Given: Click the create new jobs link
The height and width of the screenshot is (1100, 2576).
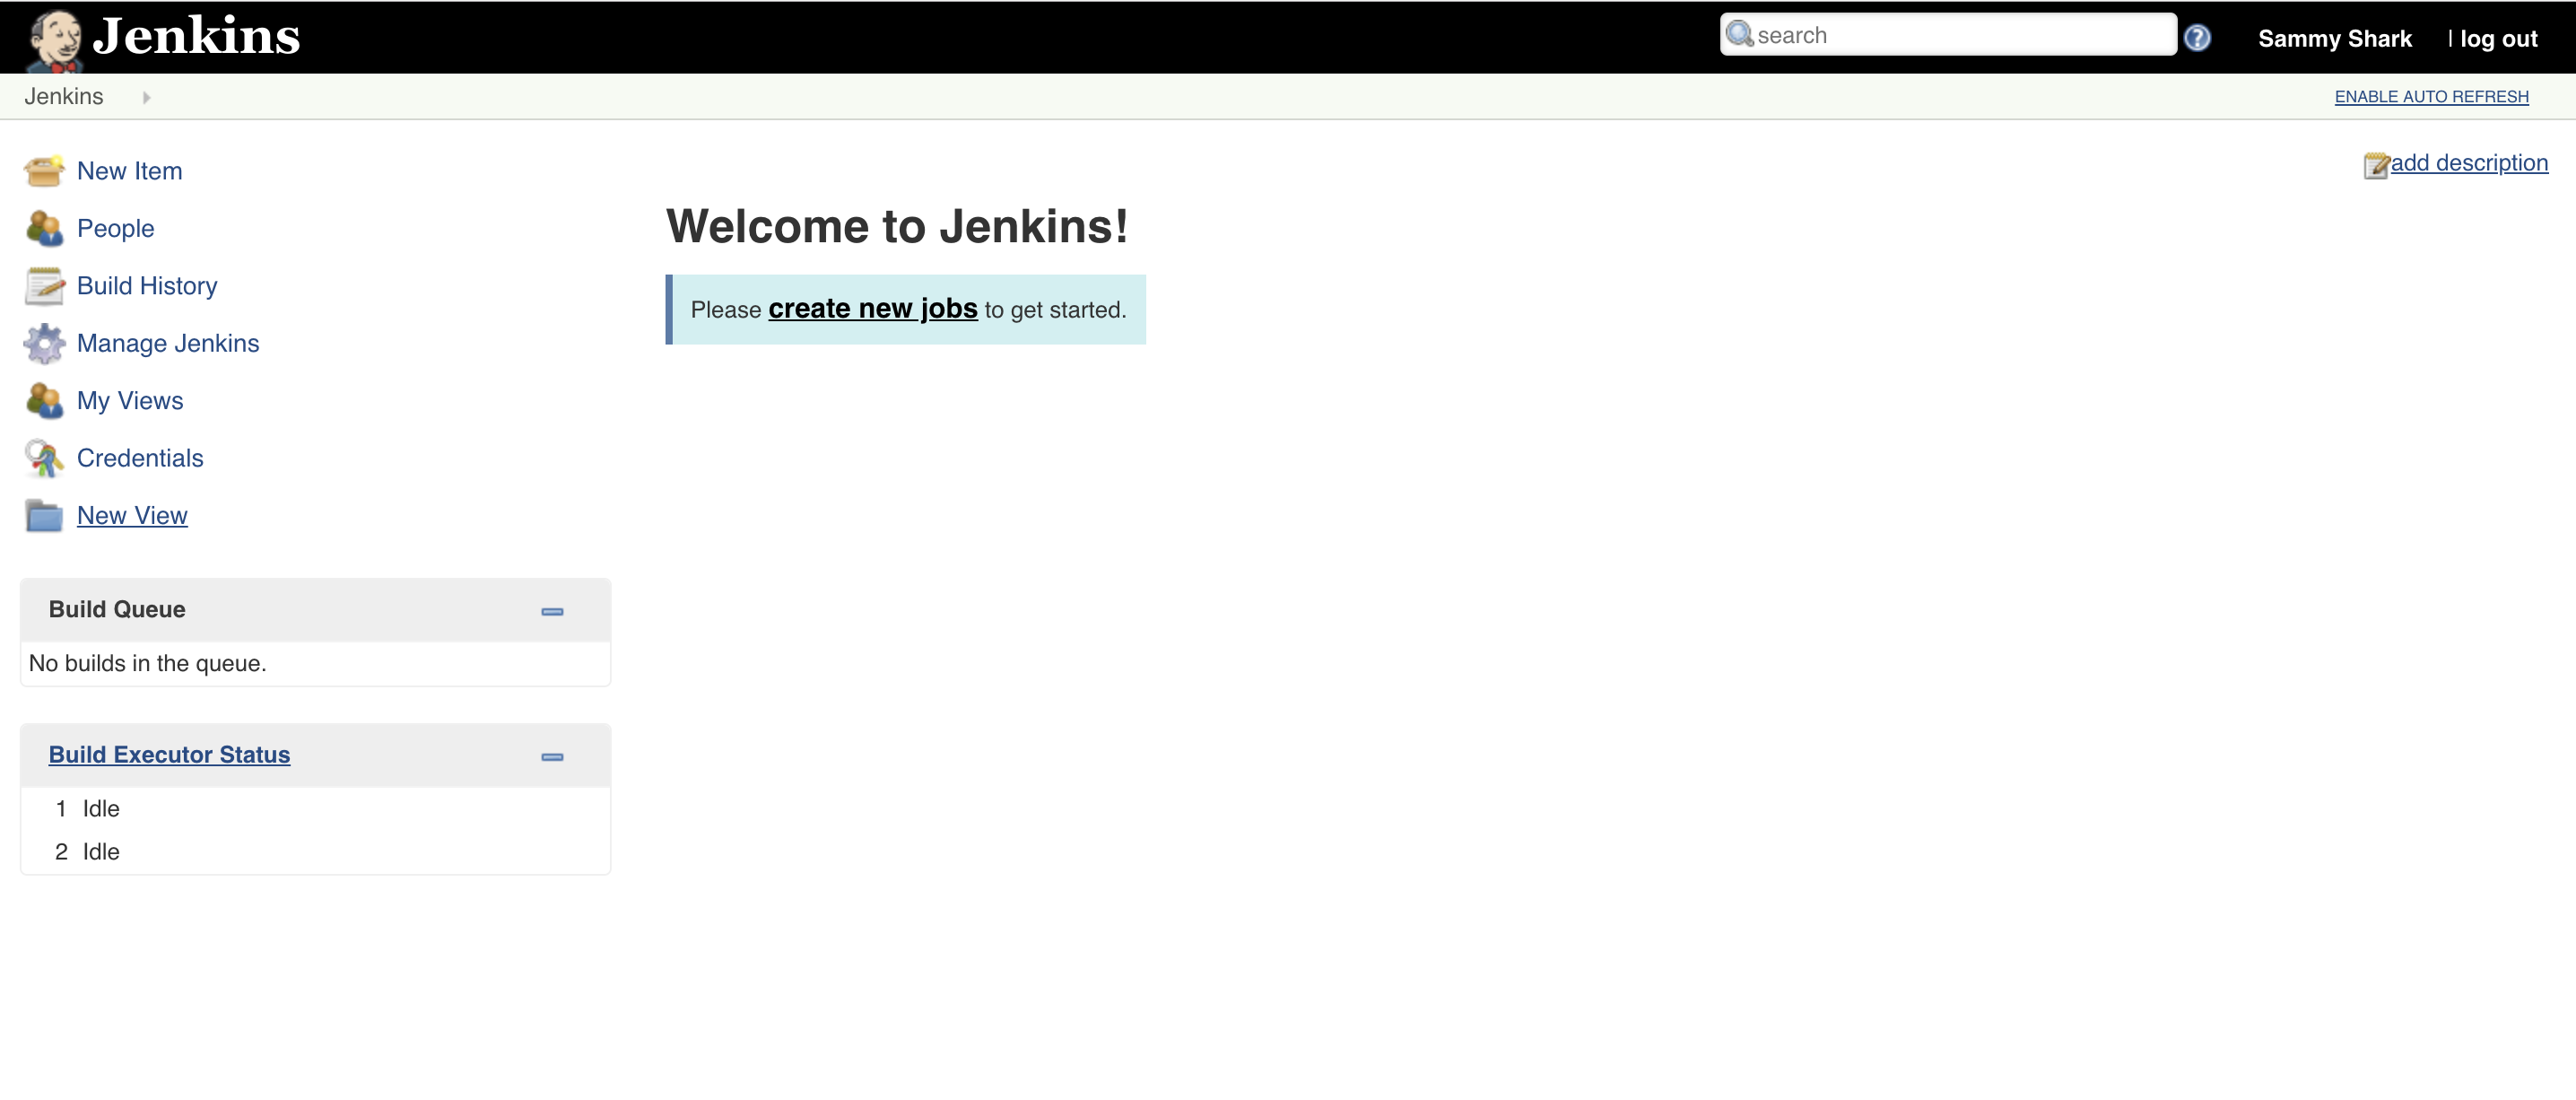Looking at the screenshot, I should click(873, 310).
